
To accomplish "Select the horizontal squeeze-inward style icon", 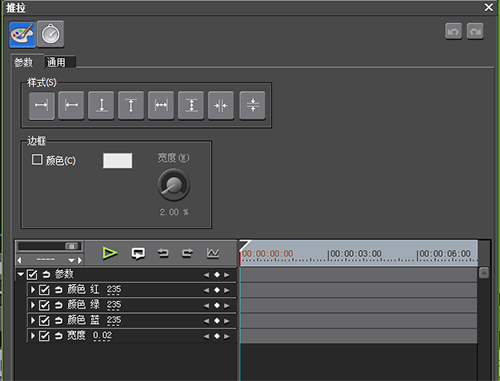I will [221, 105].
